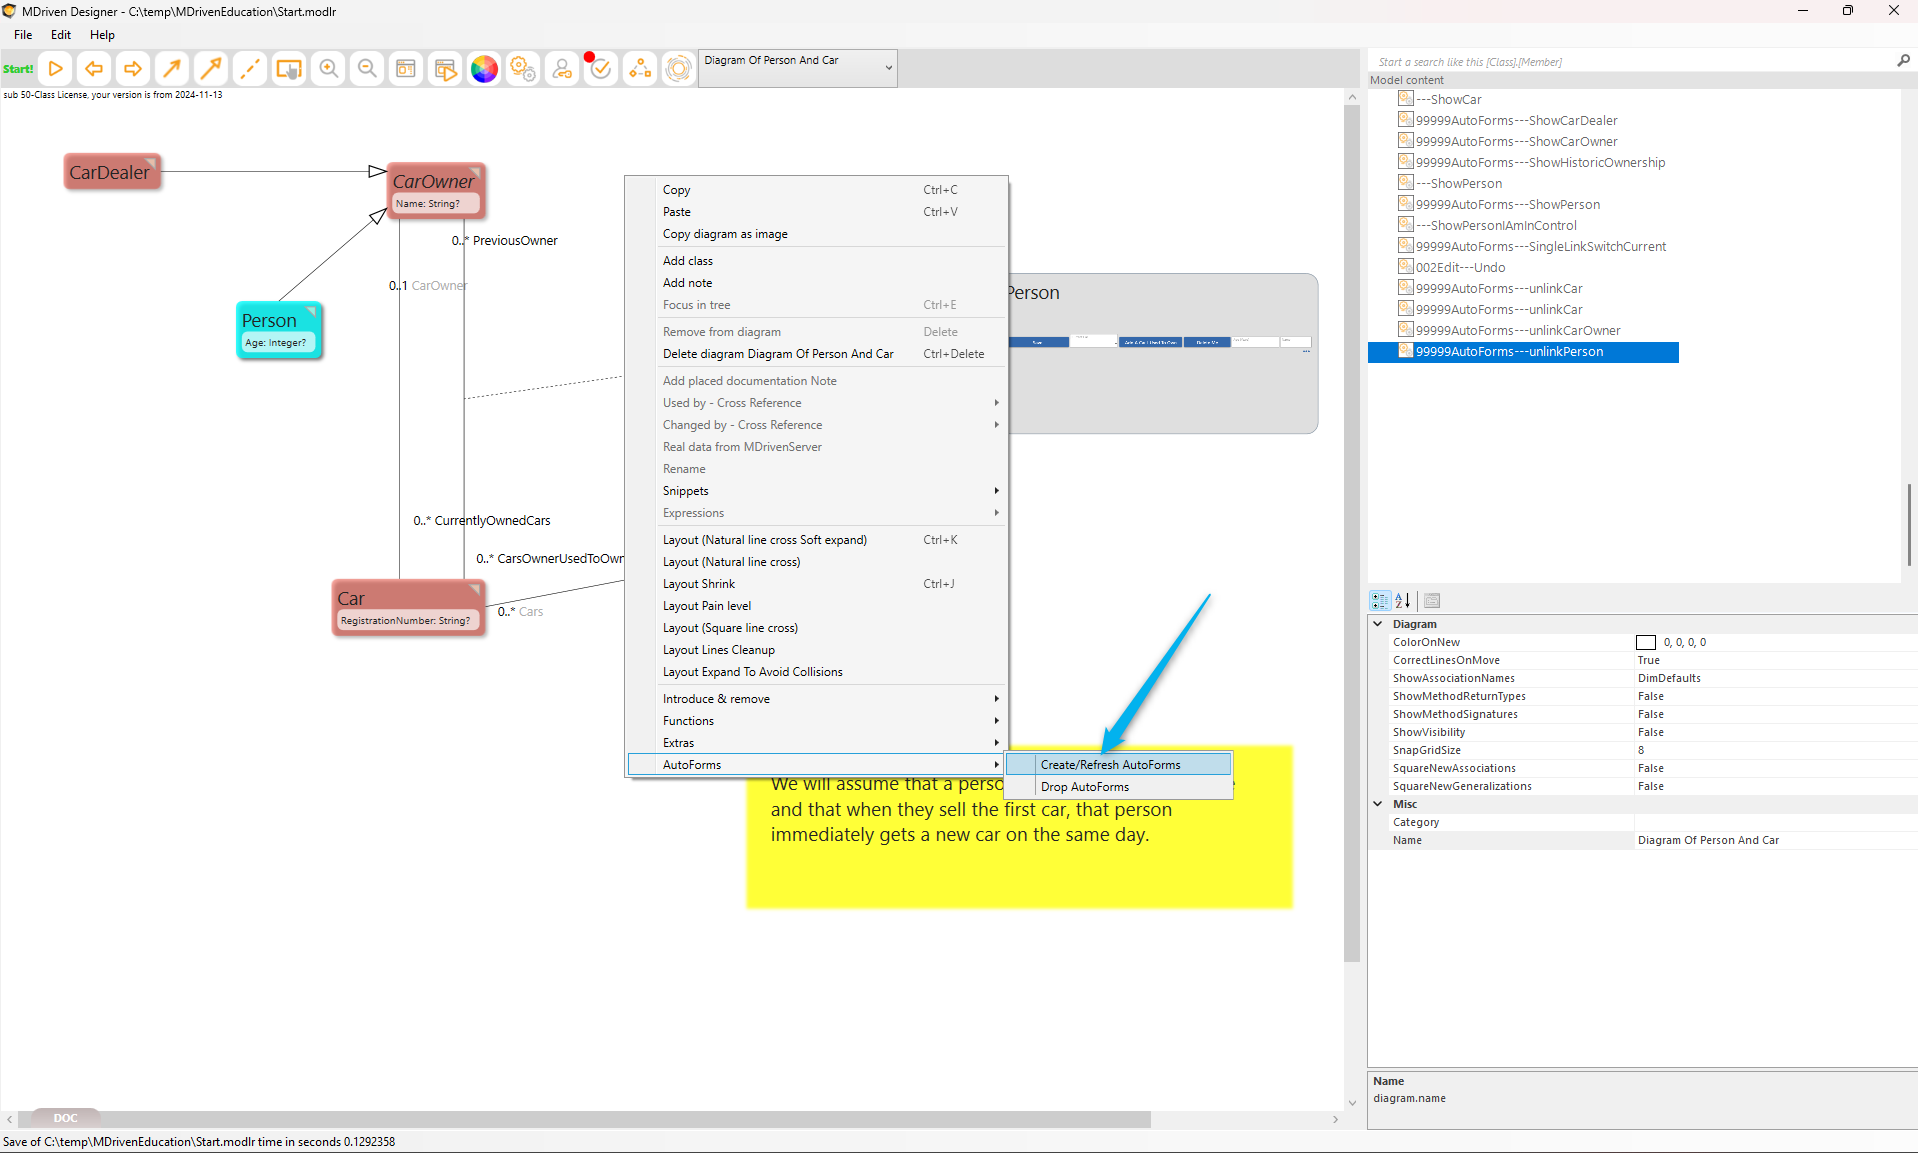Collapse the Diagram property category
1918x1153 pixels.
click(x=1378, y=624)
